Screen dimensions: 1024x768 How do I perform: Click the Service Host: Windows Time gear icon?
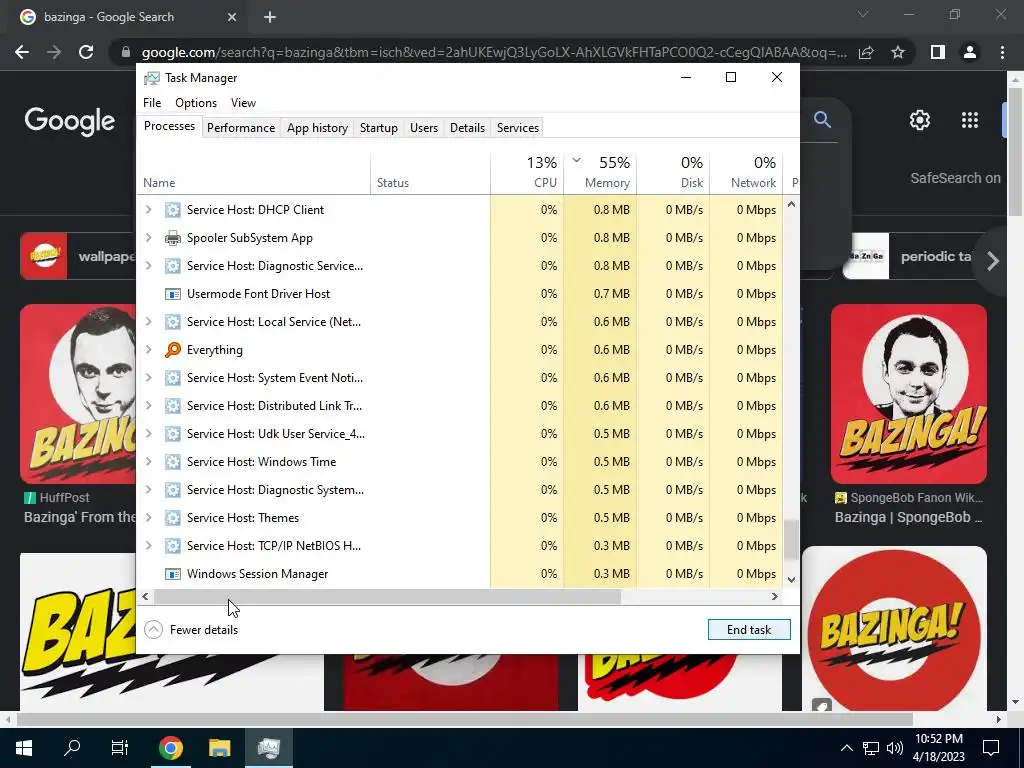point(172,462)
